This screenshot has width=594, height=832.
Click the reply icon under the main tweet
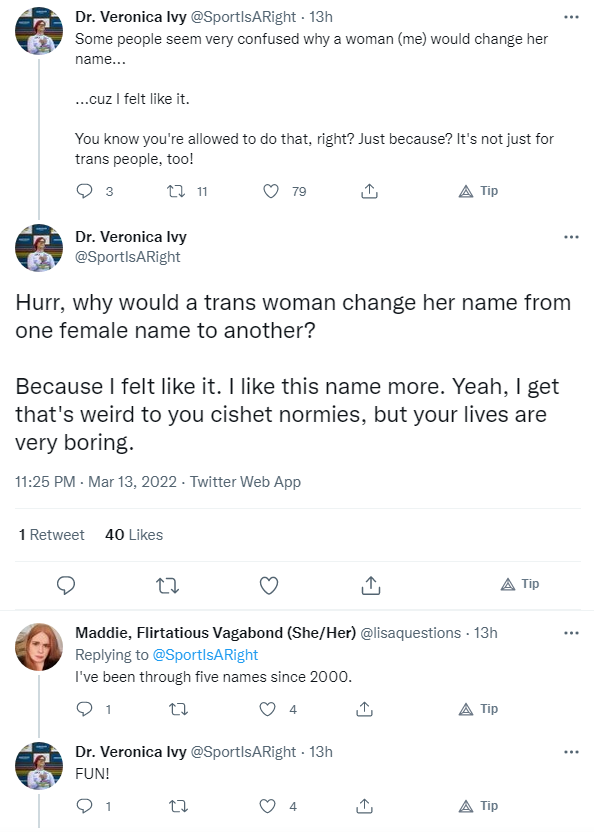(x=66, y=585)
